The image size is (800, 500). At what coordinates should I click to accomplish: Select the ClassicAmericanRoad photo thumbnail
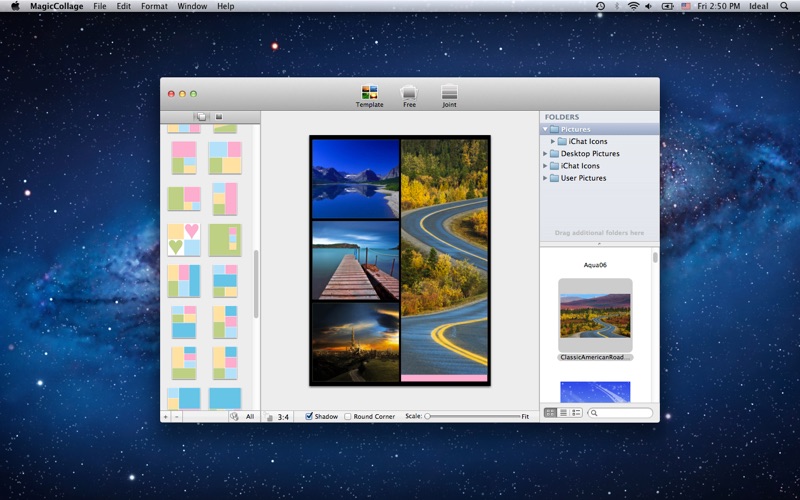[595, 315]
